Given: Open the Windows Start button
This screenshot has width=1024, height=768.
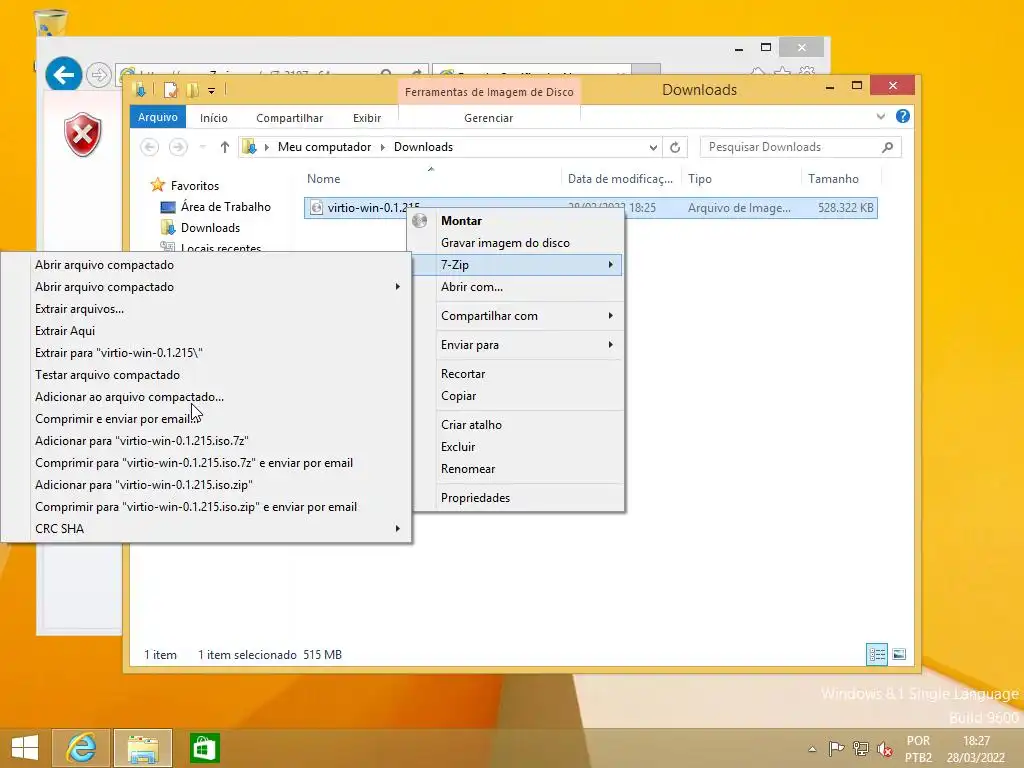Looking at the screenshot, I should click(x=25, y=748).
